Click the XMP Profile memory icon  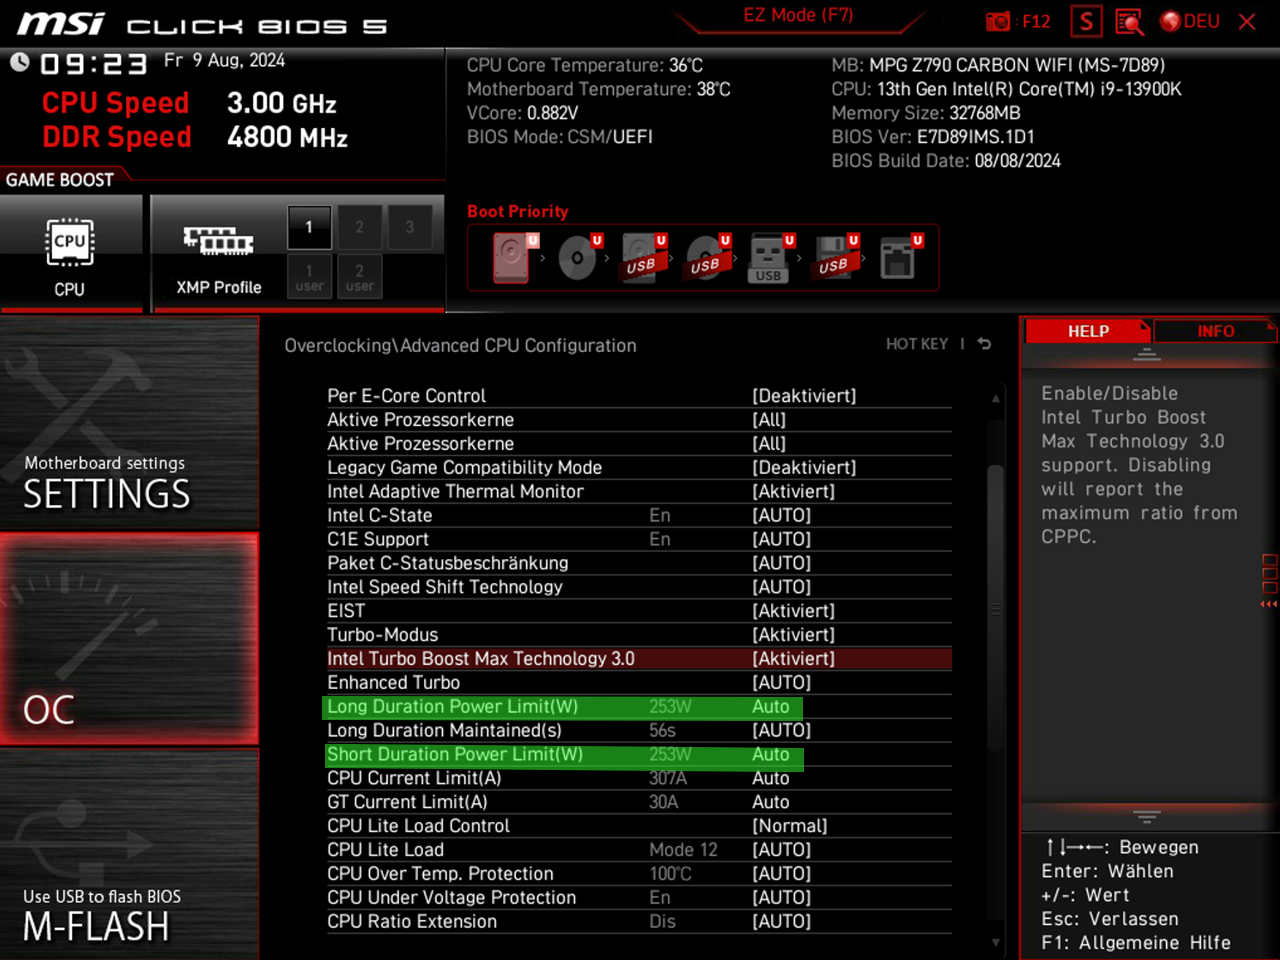point(218,241)
